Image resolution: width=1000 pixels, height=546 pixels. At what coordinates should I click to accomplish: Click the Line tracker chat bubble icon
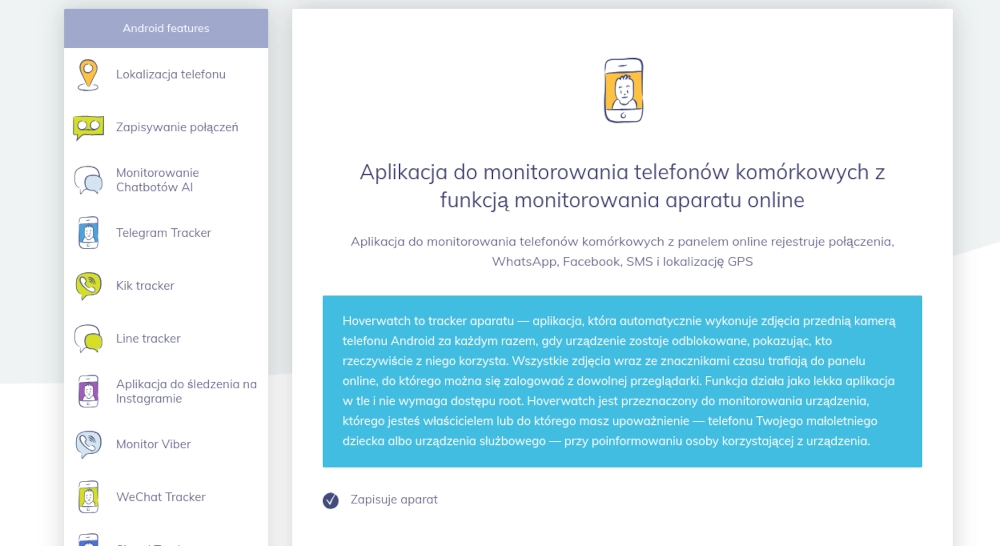(x=88, y=339)
